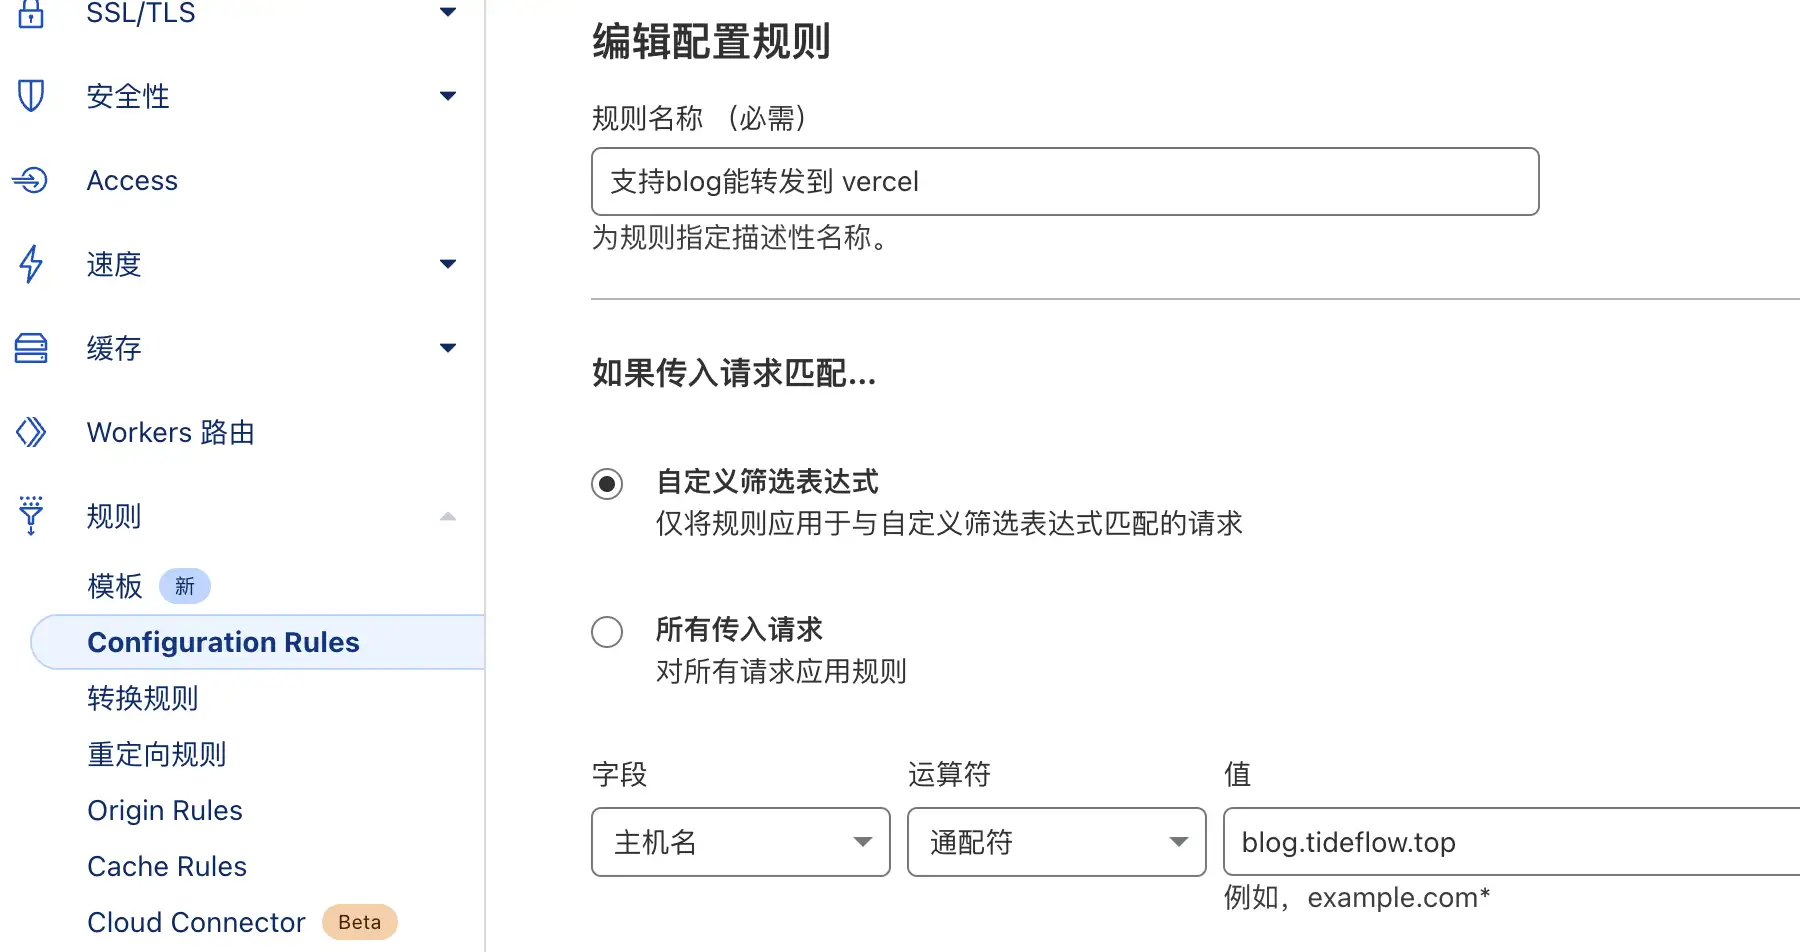
Task: Navigate to Cache Rules
Action: [167, 866]
